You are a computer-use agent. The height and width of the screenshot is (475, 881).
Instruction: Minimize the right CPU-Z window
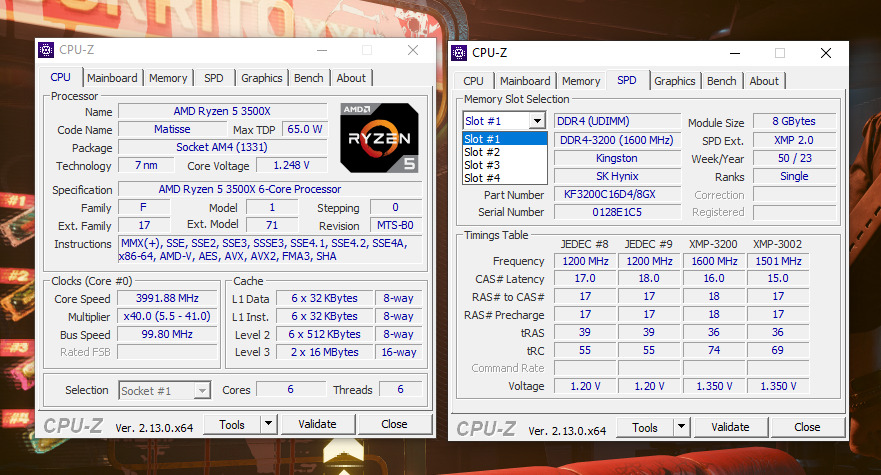coord(735,53)
